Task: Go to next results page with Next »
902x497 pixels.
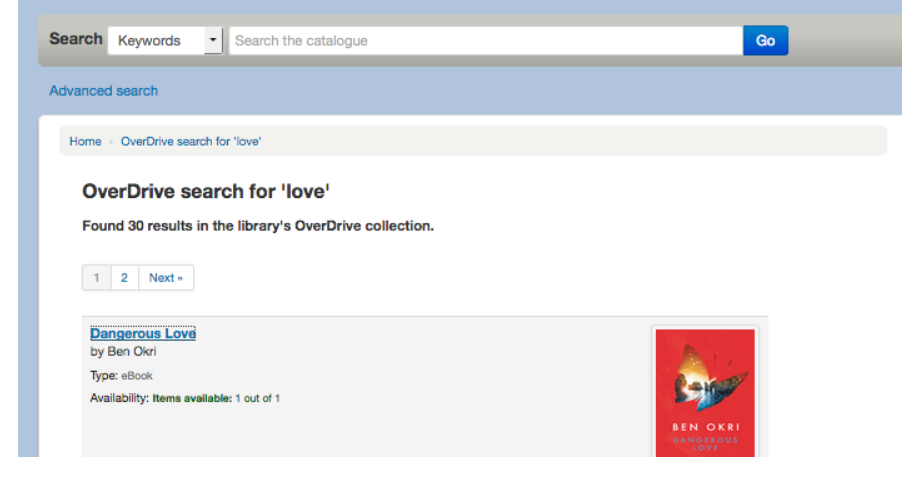Action: (x=166, y=278)
